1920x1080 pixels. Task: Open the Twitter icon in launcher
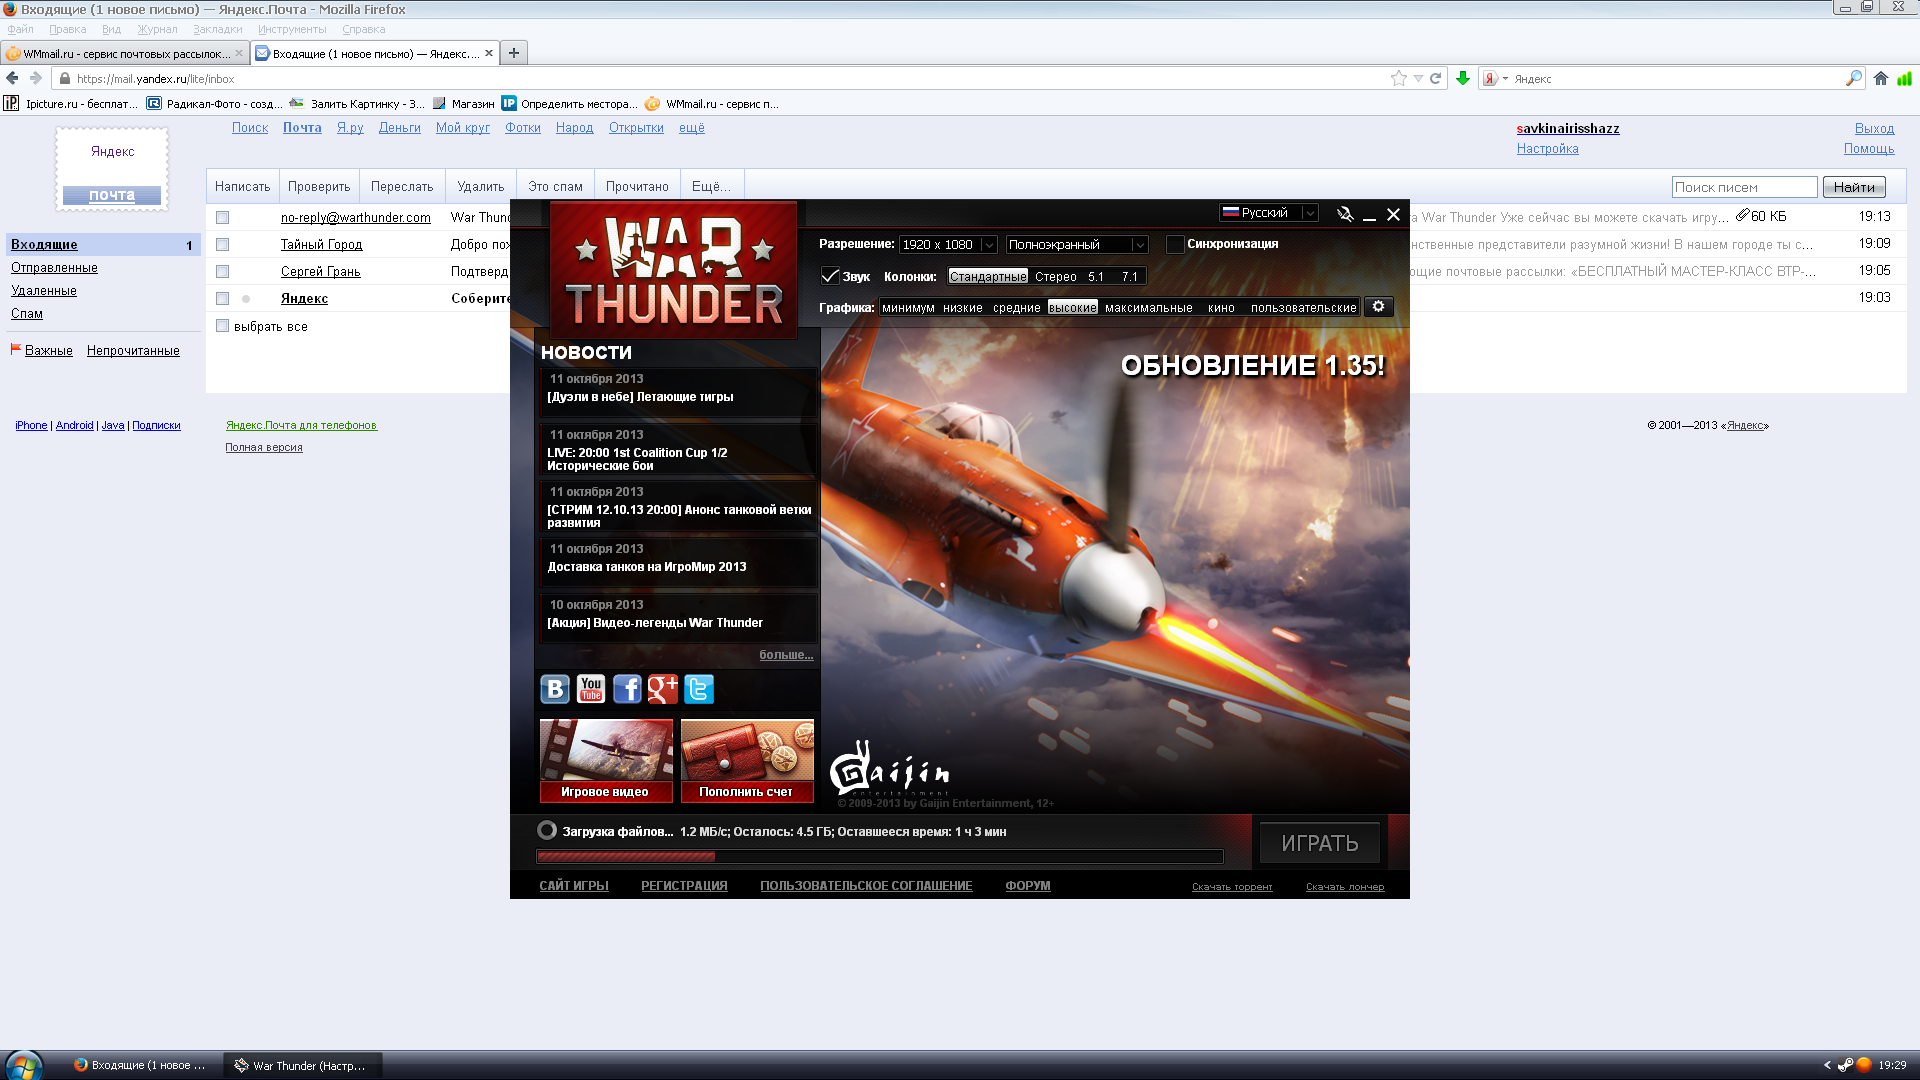[x=699, y=689]
